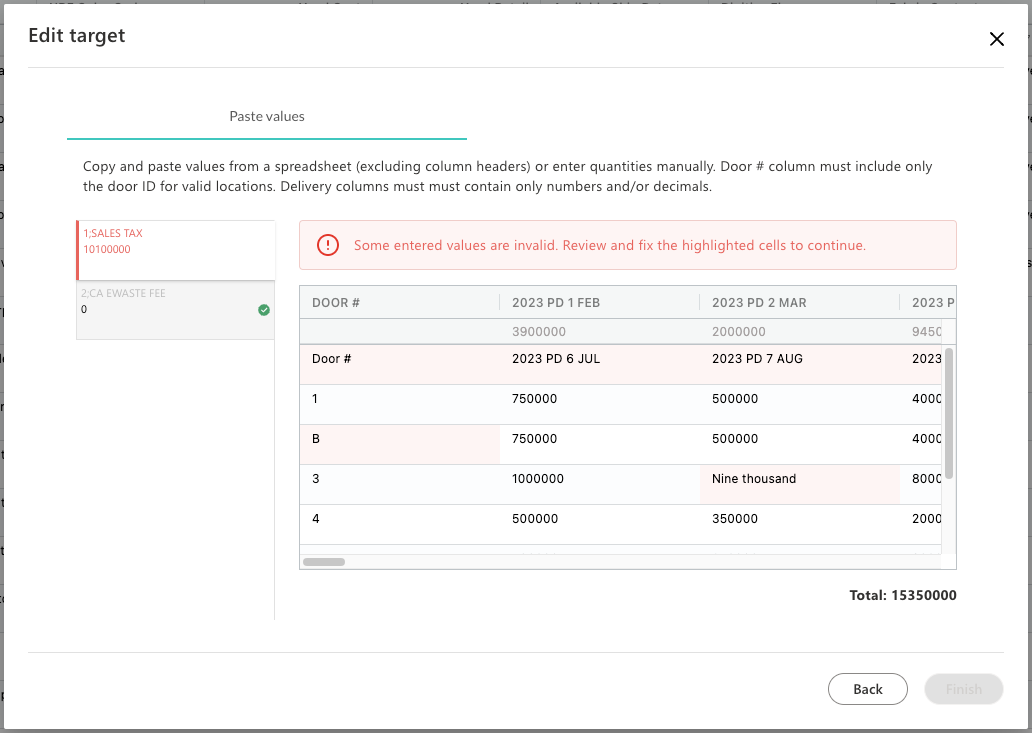This screenshot has height=733, width=1032.
Task: Click 500000 under MAR in row B
Action: point(799,444)
